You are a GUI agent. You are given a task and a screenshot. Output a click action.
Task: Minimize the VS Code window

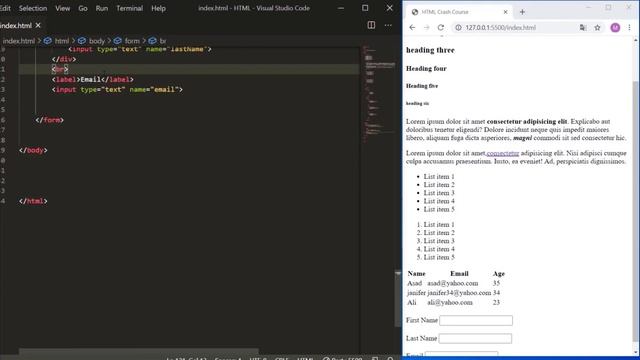[x=341, y=8]
